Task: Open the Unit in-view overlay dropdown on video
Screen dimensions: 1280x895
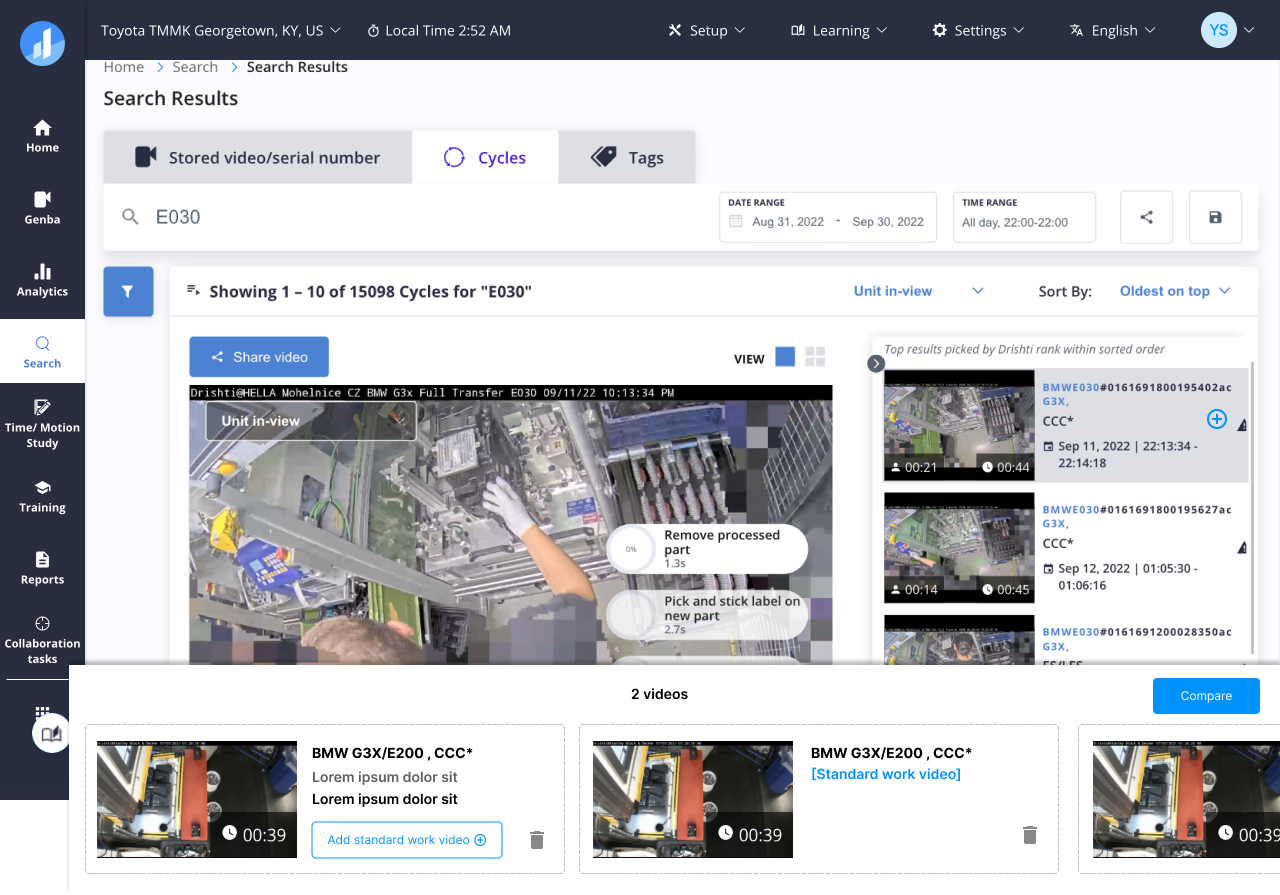Action: [311, 421]
